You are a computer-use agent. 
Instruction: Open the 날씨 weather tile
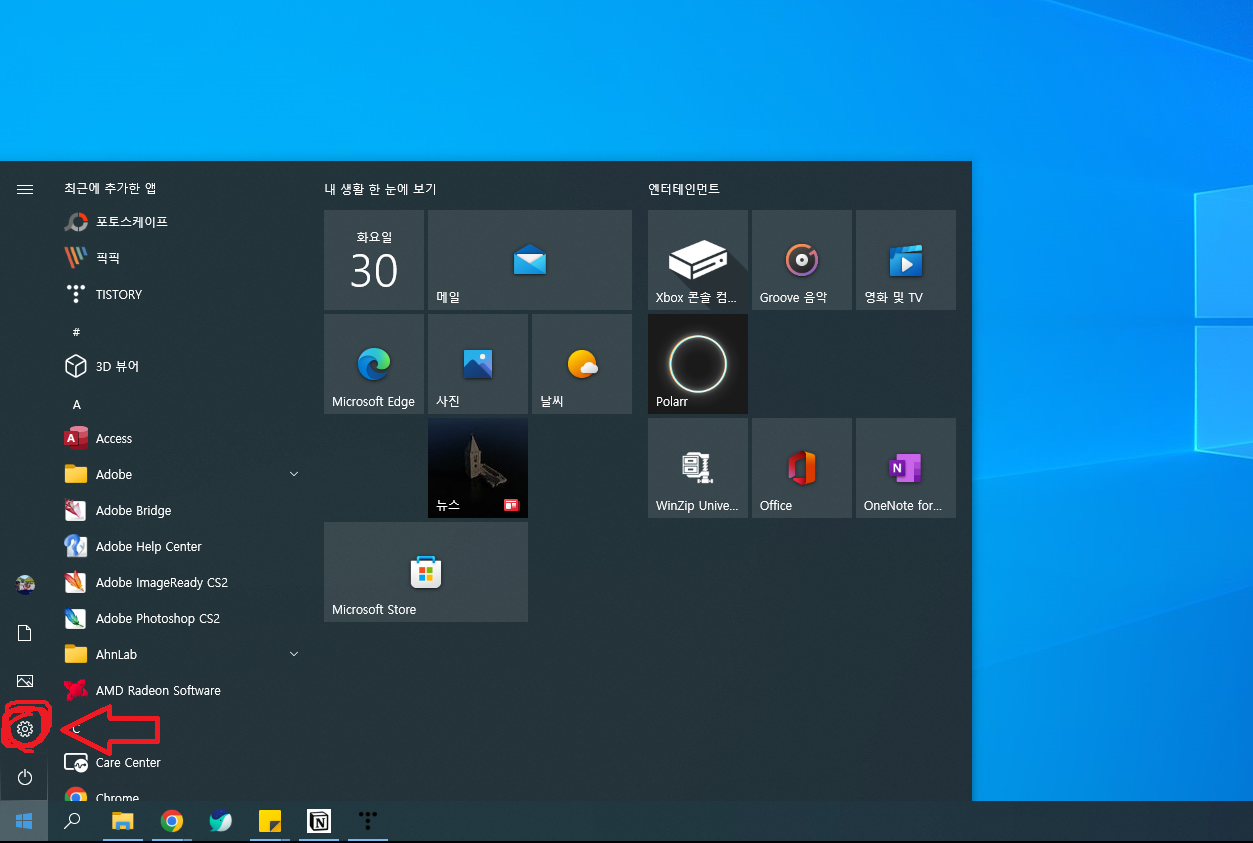582,364
